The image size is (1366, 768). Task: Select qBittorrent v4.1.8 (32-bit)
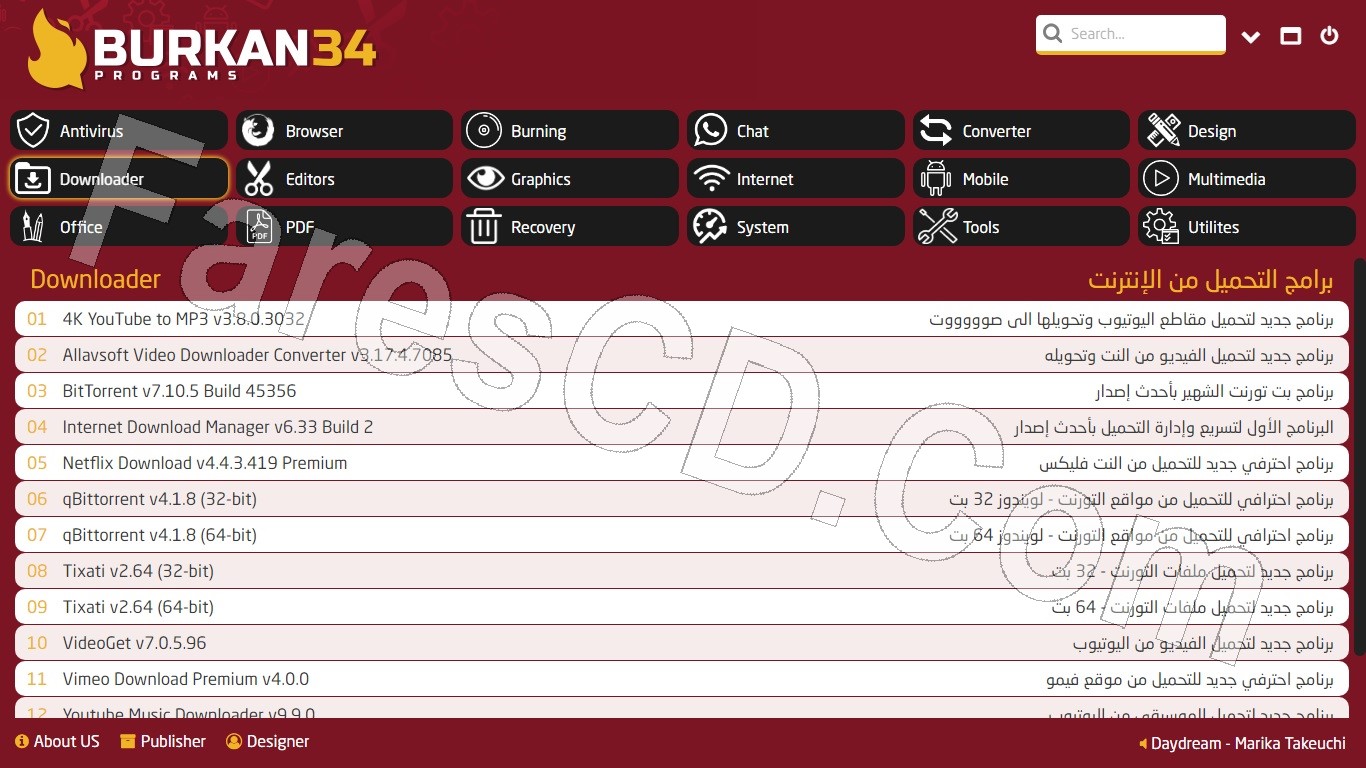click(682, 499)
